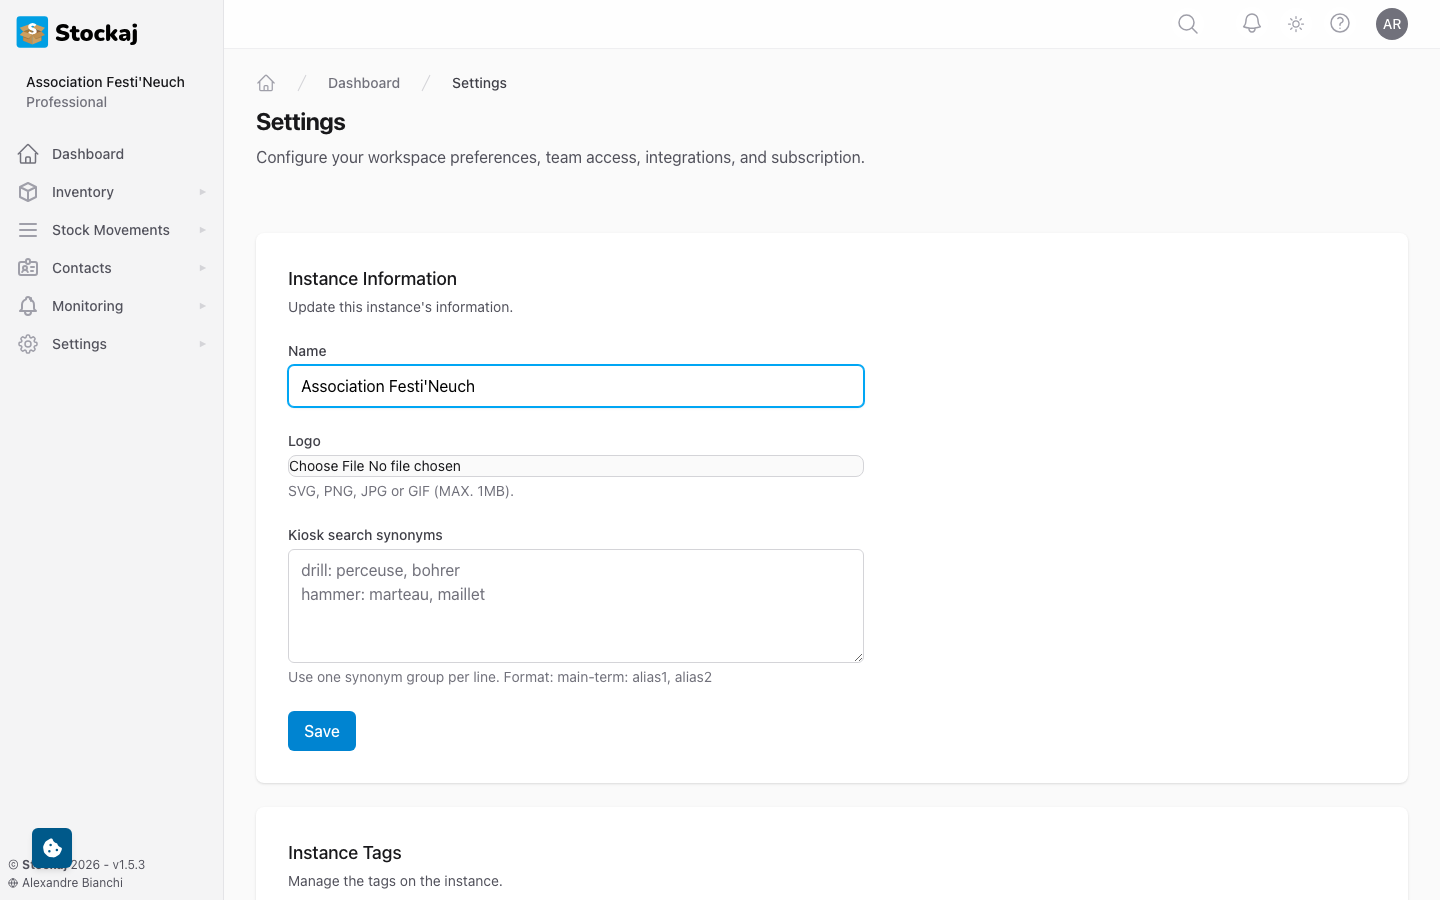
Task: Click the Monitoring bell icon in sidebar
Action: pos(28,306)
